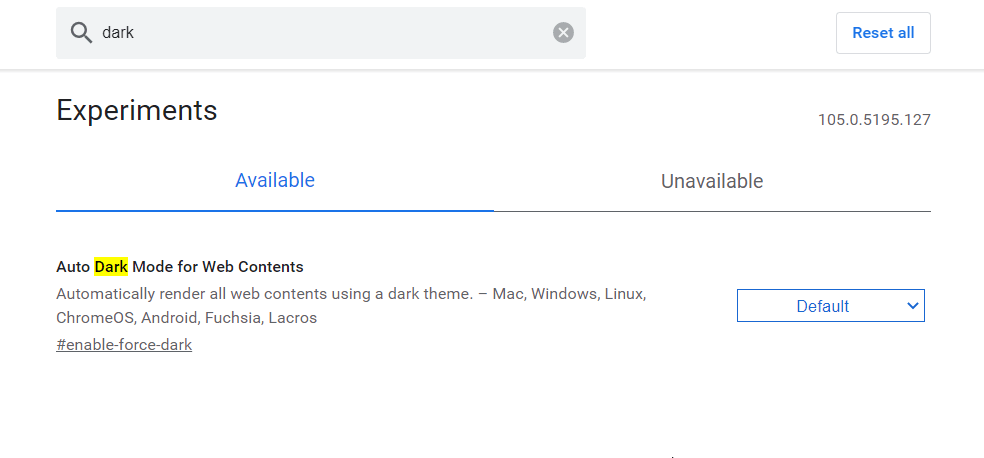The image size is (984, 458).
Task: Click the blue underline beneath Available tab
Action: pyautogui.click(x=275, y=211)
